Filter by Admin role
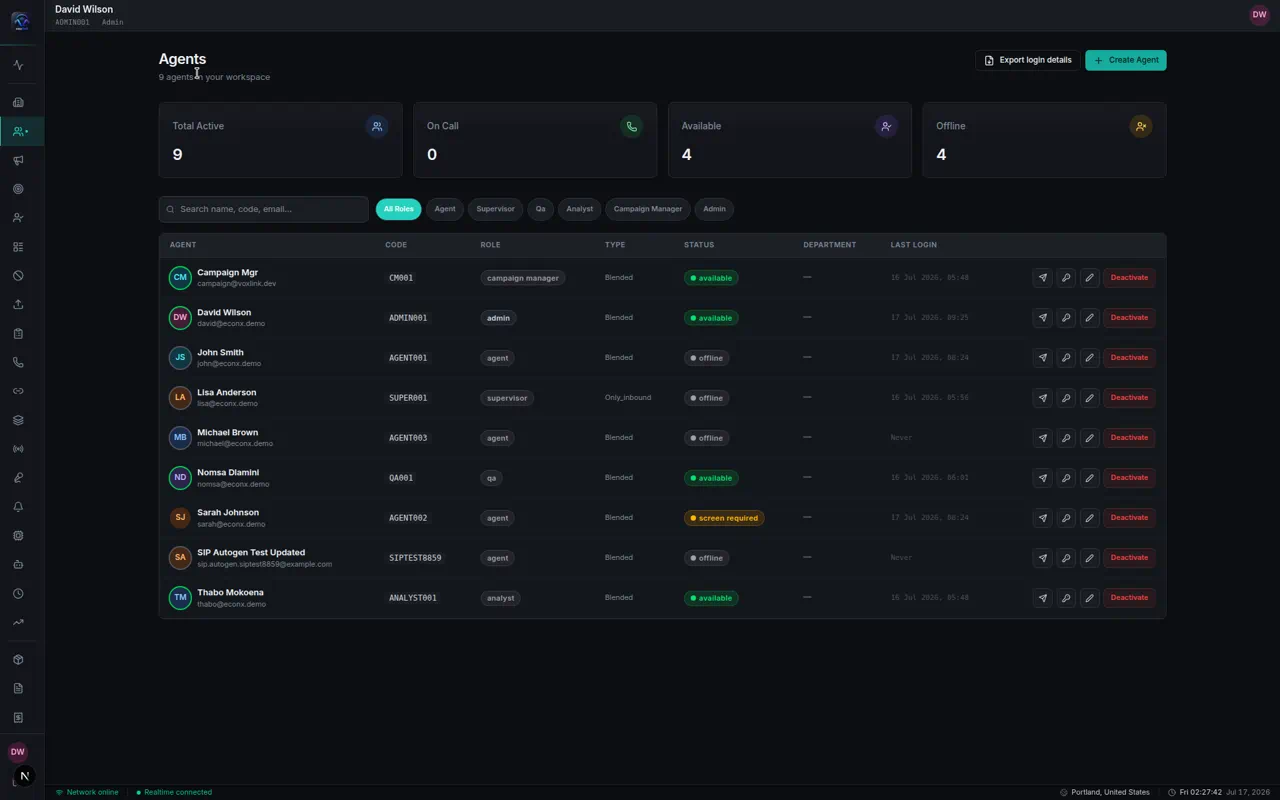Viewport: 1280px width, 800px height. click(x=714, y=209)
